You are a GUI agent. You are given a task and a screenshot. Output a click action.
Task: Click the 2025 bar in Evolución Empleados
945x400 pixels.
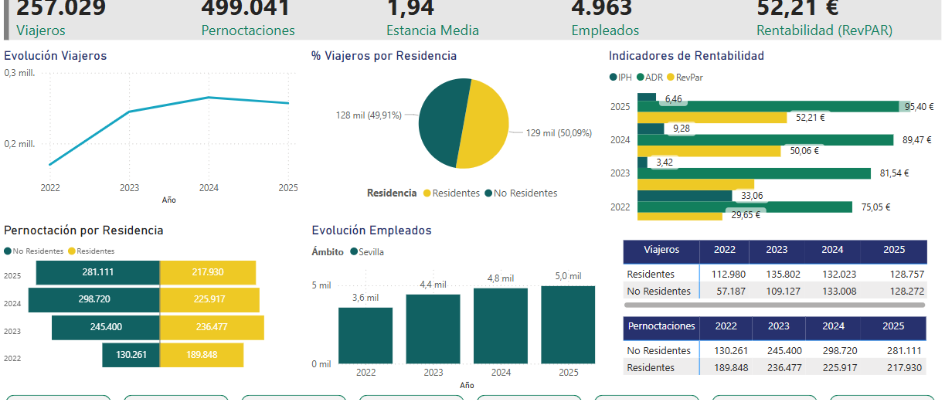tap(567, 325)
